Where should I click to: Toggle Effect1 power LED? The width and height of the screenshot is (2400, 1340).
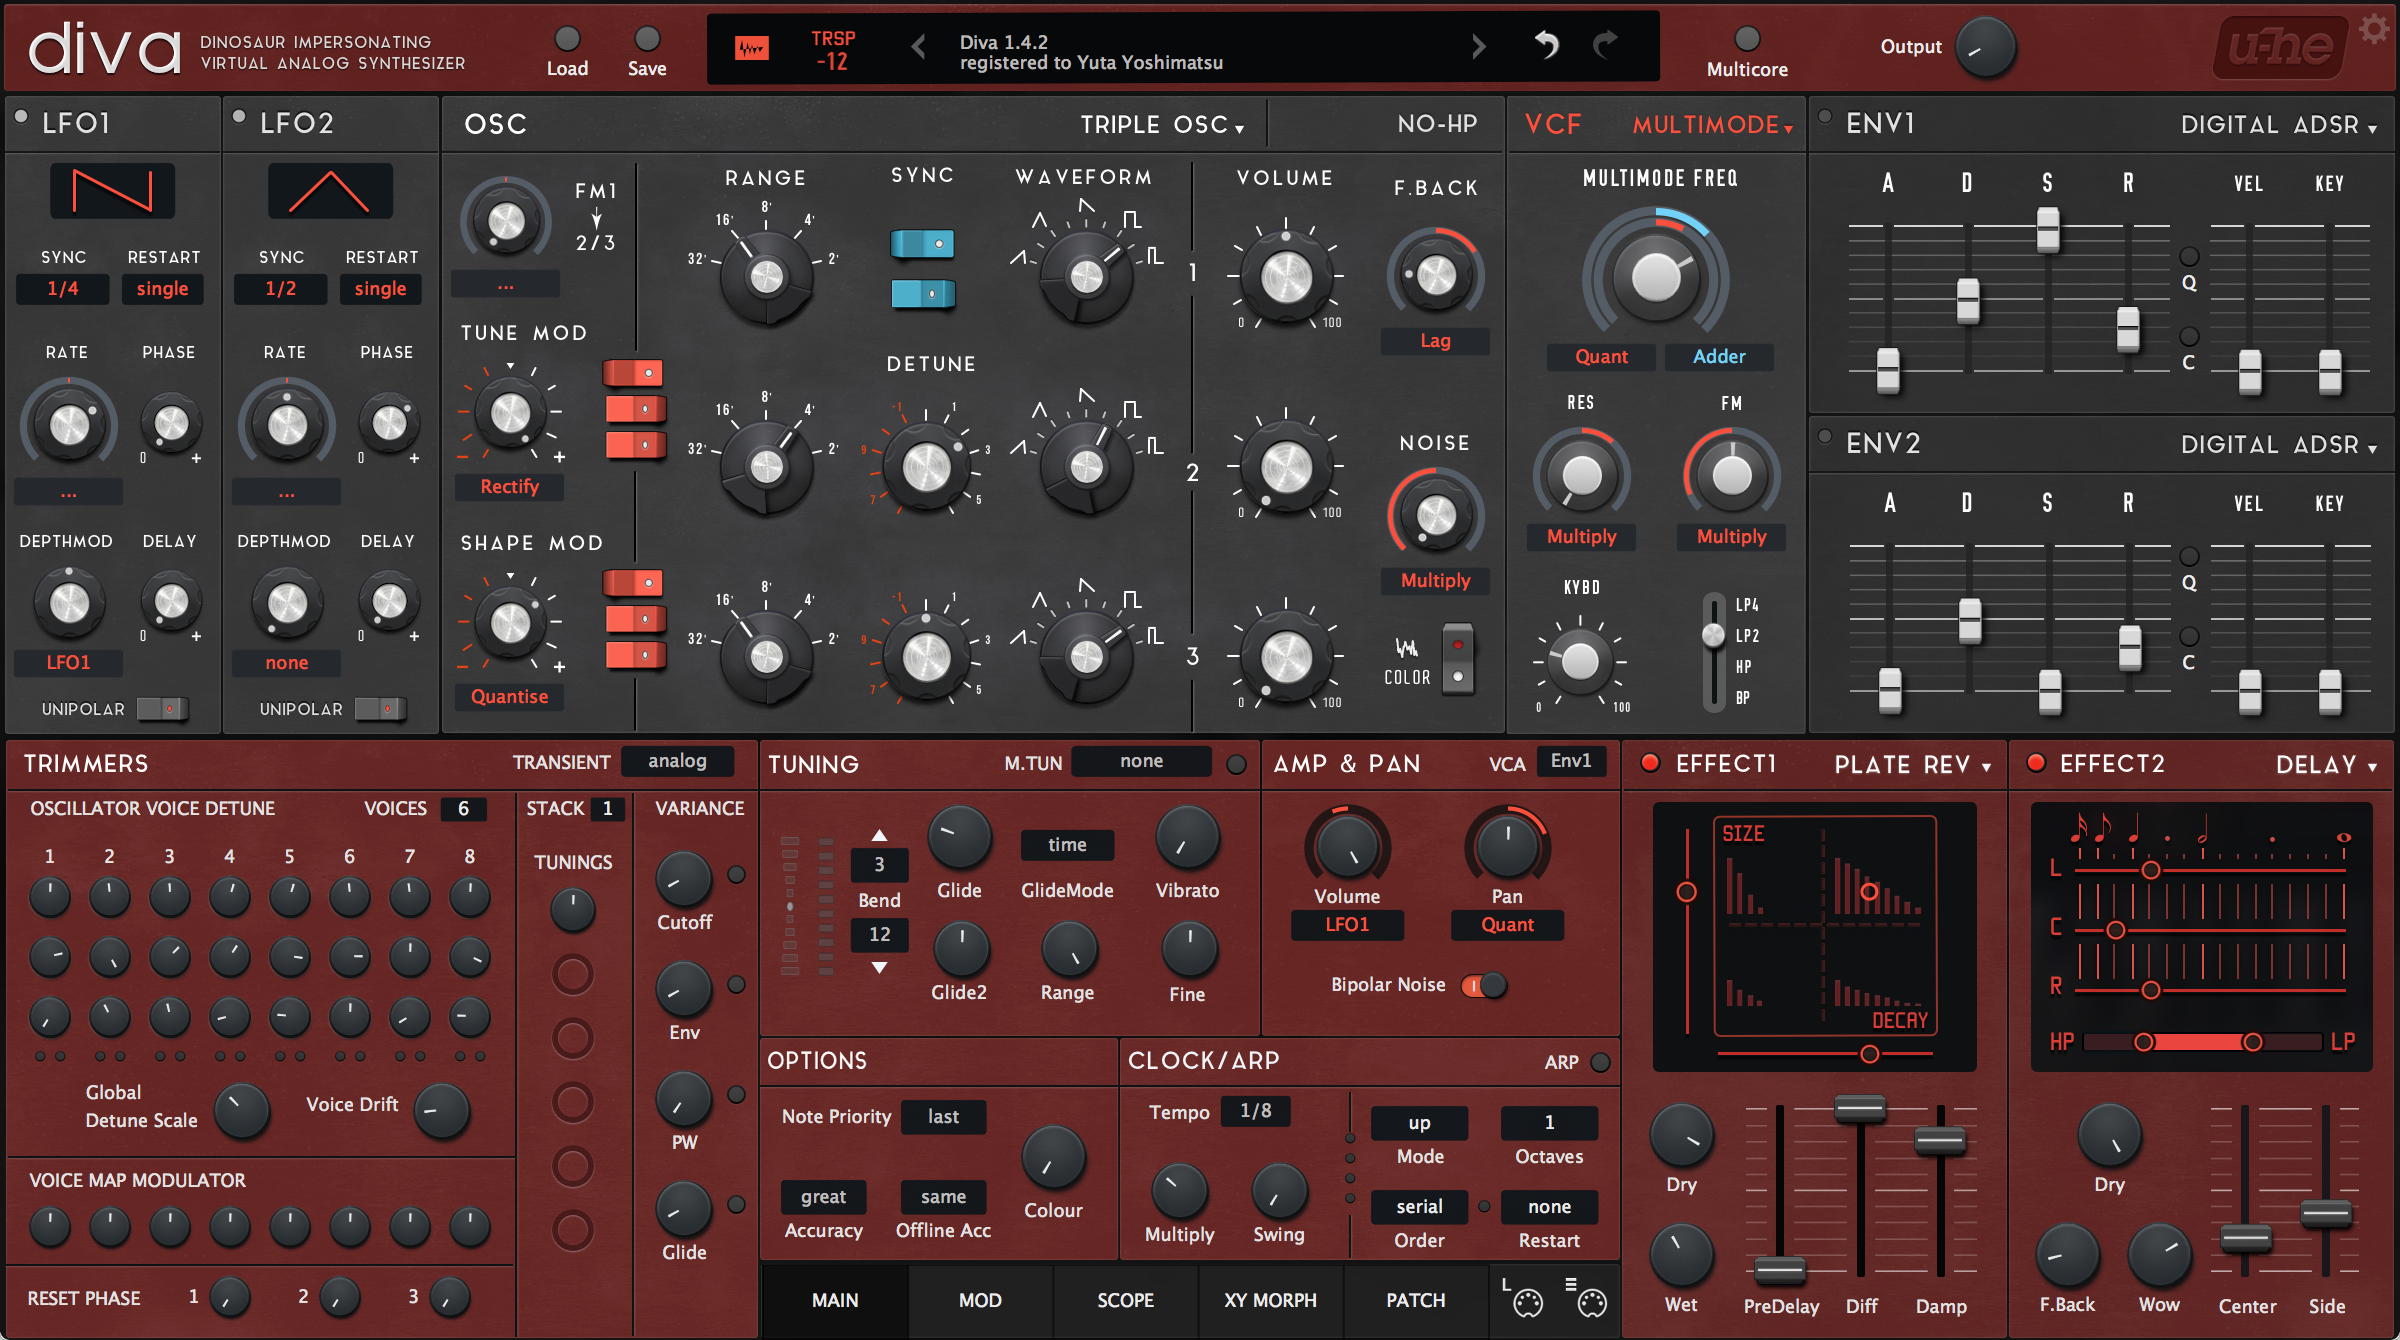1650,763
